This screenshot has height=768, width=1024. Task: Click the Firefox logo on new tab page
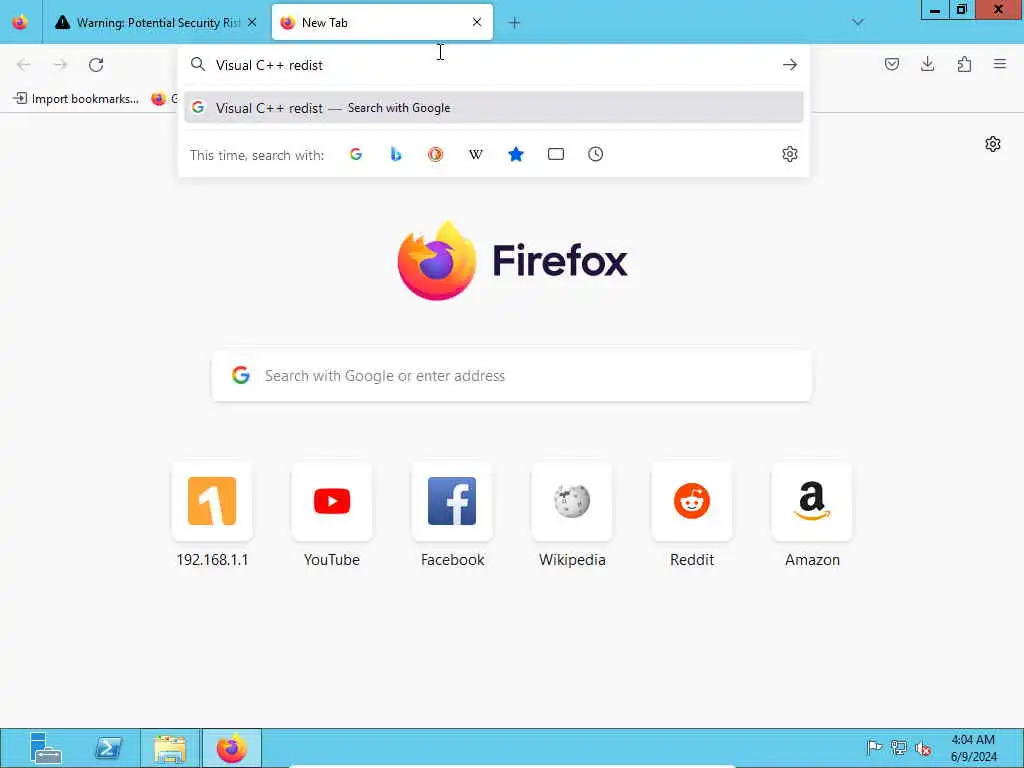click(x=512, y=261)
